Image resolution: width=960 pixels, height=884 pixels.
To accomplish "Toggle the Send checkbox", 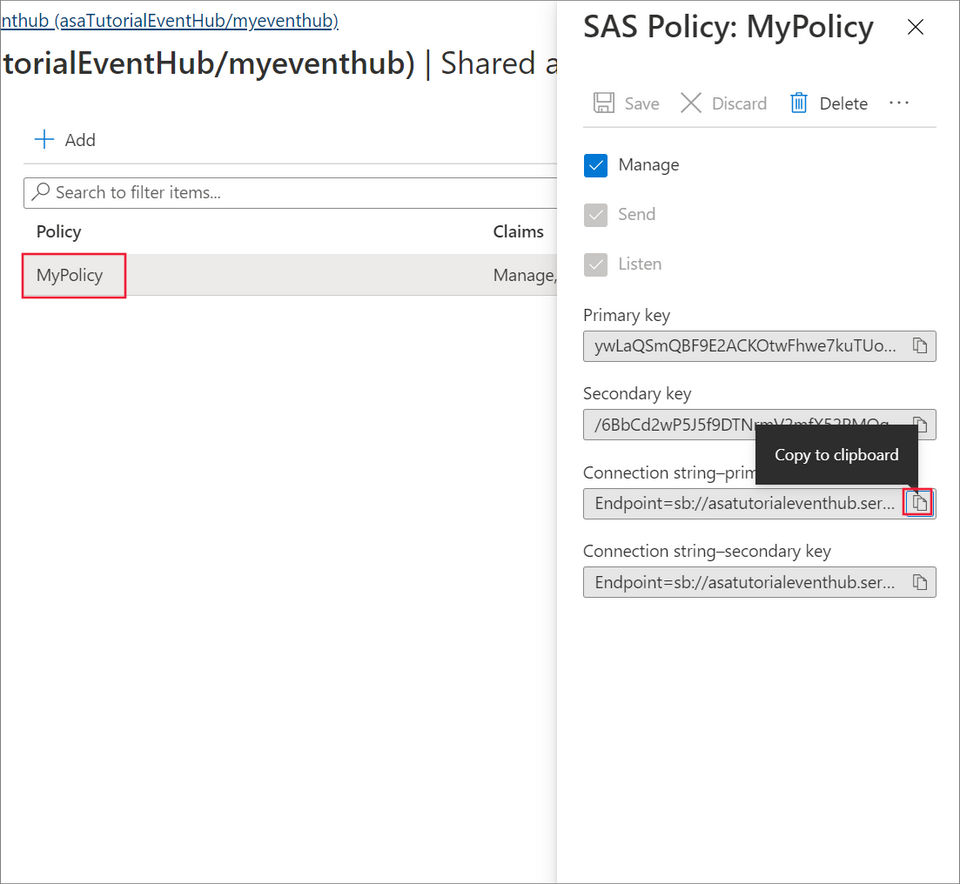I will 596,215.
